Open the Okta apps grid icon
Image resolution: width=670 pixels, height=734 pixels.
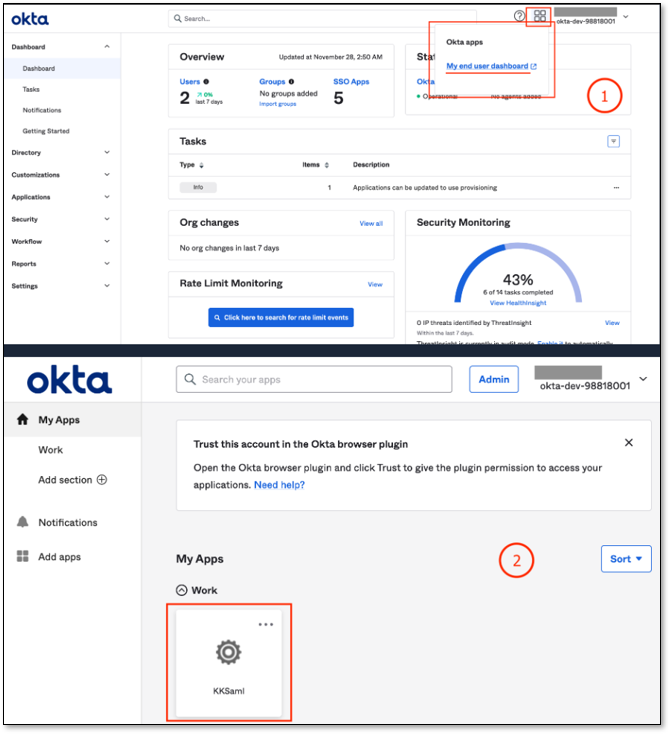pos(539,16)
